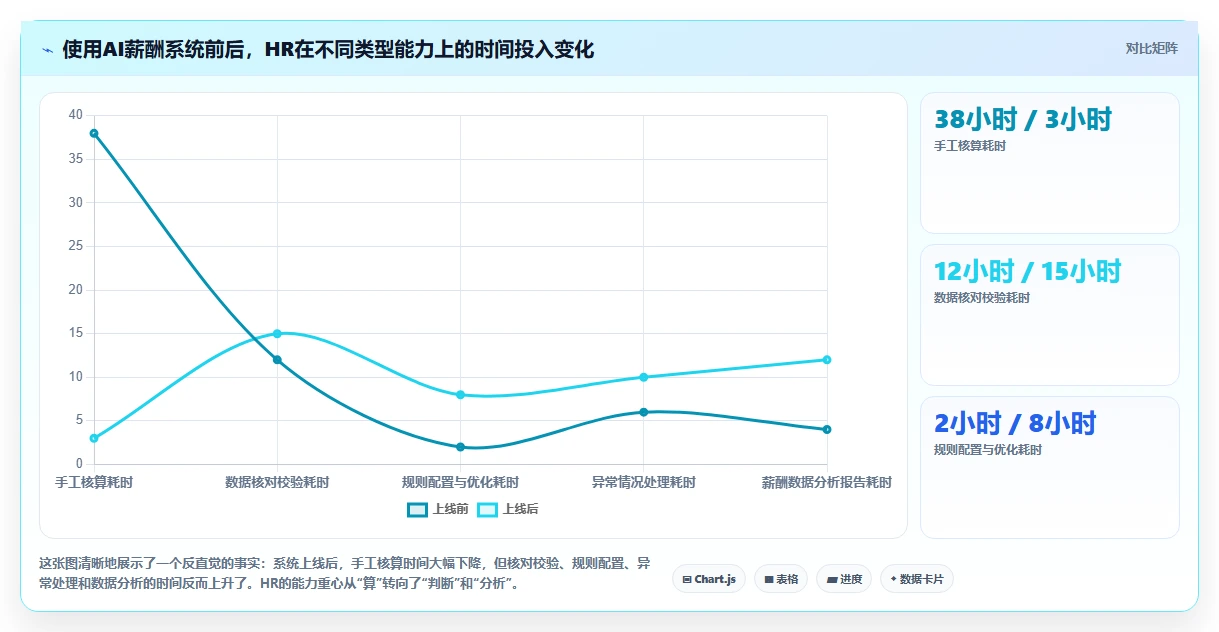Click the y-axis value 35

pyautogui.click(x=76, y=159)
